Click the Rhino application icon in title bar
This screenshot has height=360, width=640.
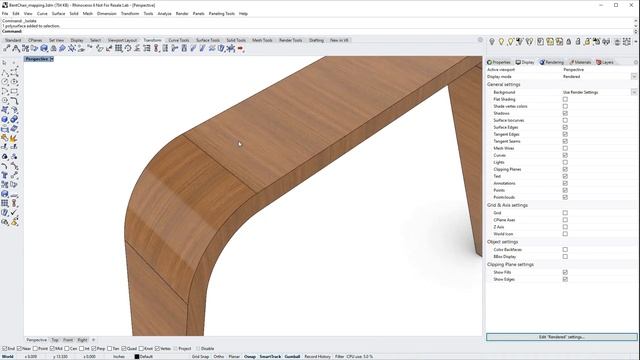tap(4, 5)
